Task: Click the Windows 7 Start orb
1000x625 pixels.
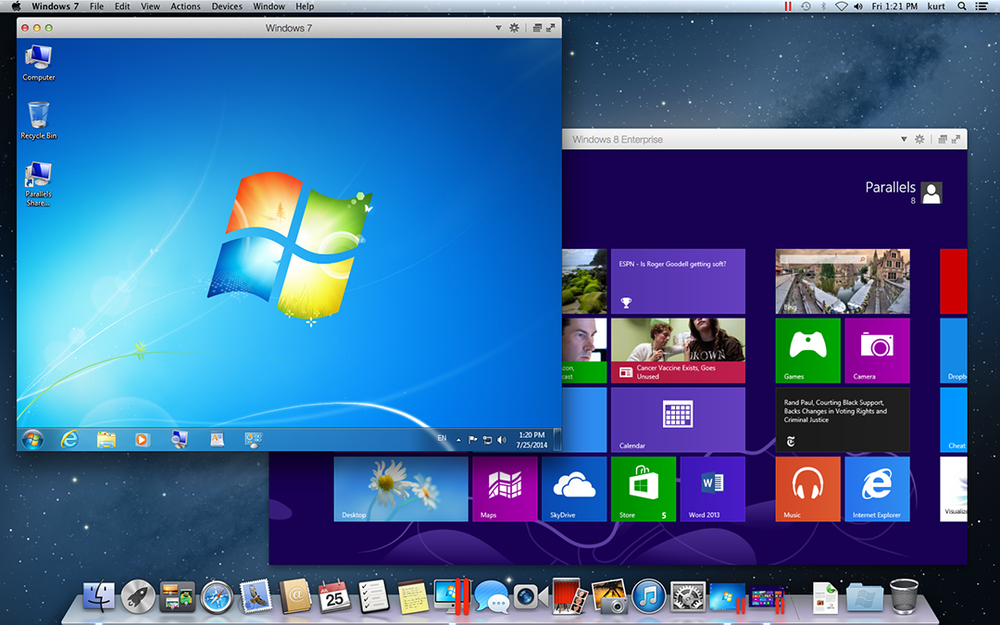Action: [32, 439]
